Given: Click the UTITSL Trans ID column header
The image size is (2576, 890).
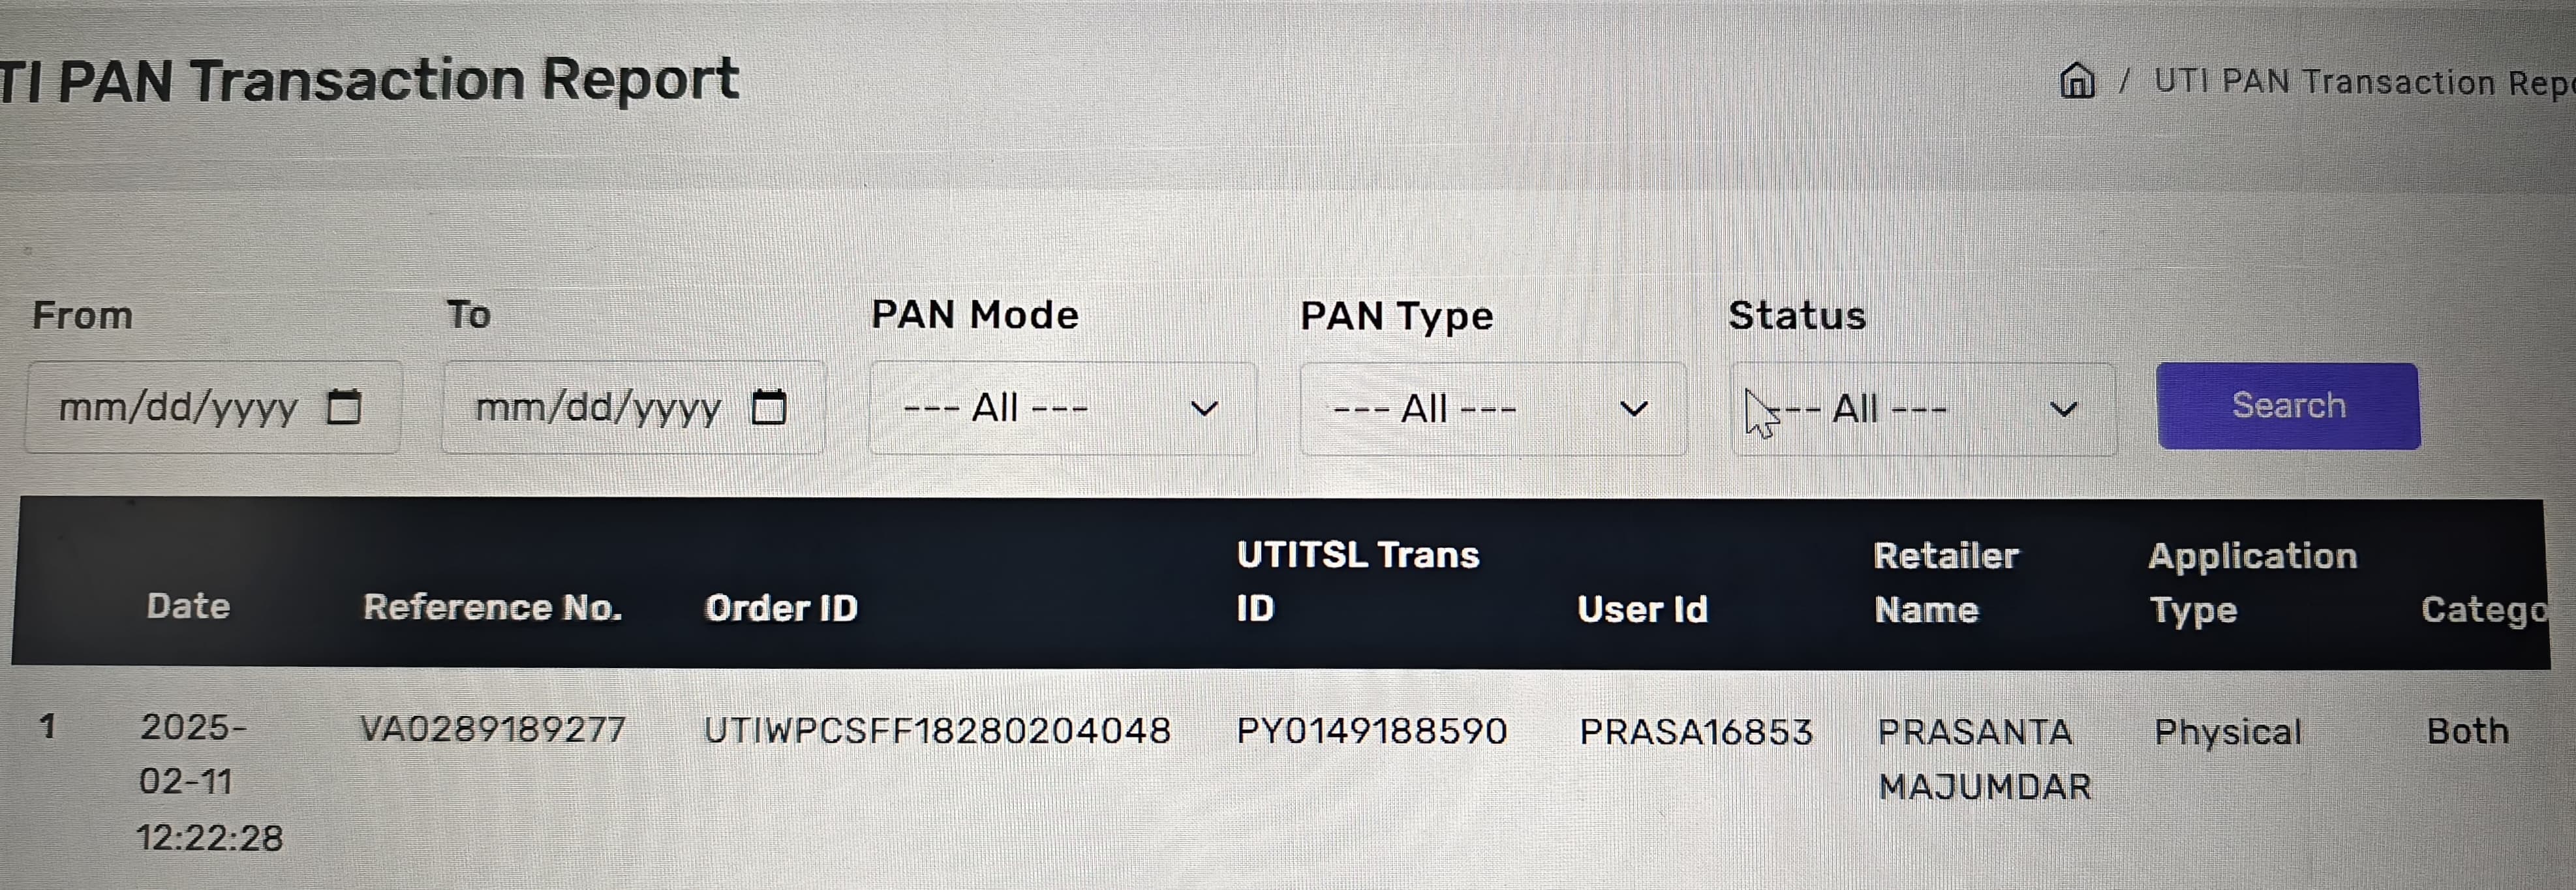Looking at the screenshot, I should pyautogui.click(x=1357, y=581).
